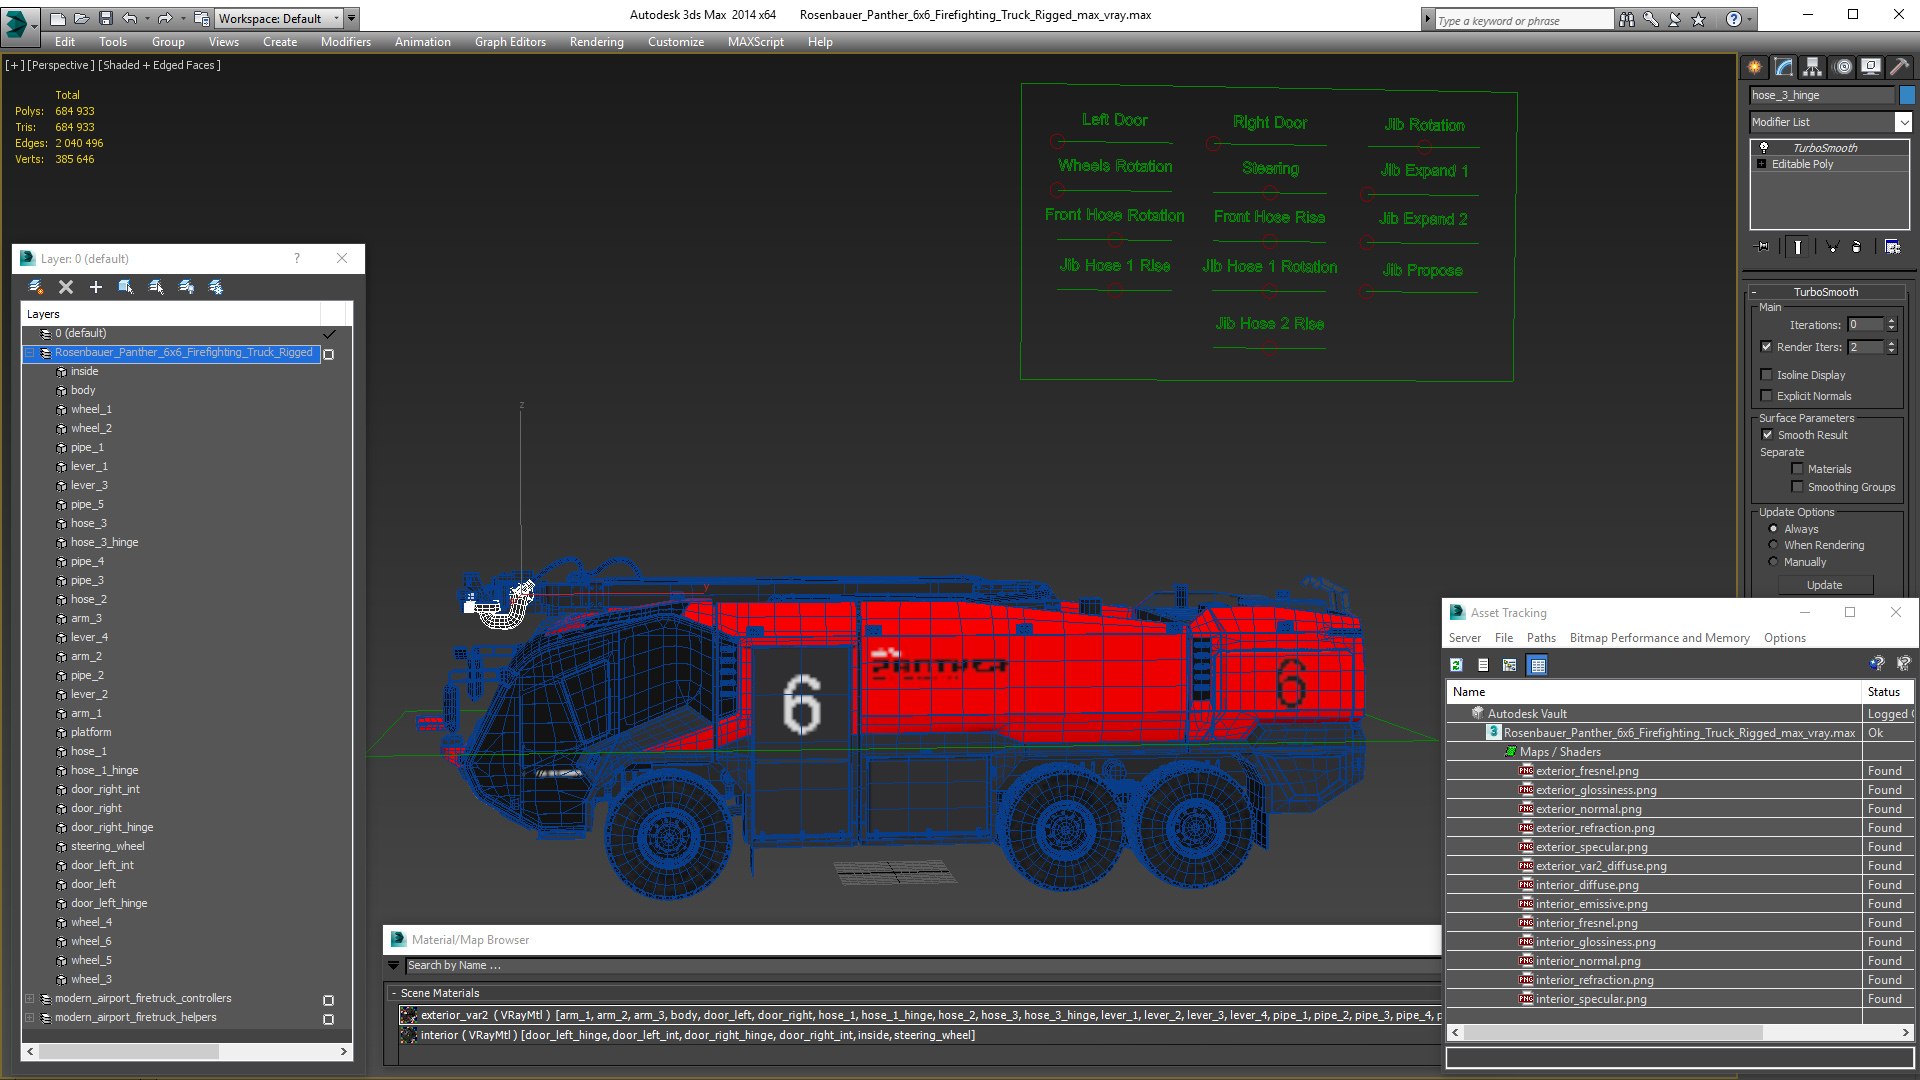This screenshot has width=1920, height=1080.
Task: Expand modern_airport_firetruck_controllers layer
Action: [30, 999]
